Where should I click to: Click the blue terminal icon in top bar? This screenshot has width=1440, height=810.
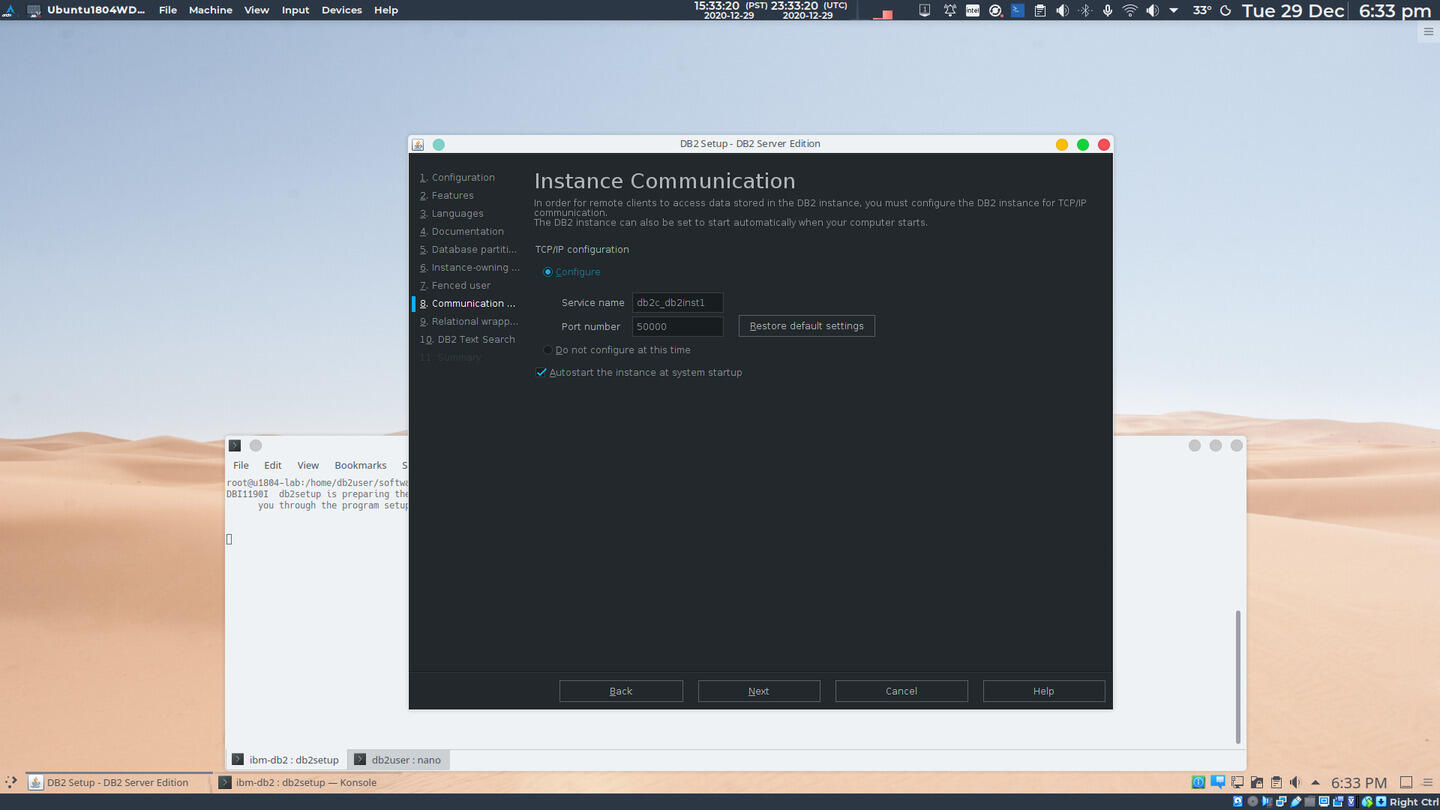[1018, 10]
